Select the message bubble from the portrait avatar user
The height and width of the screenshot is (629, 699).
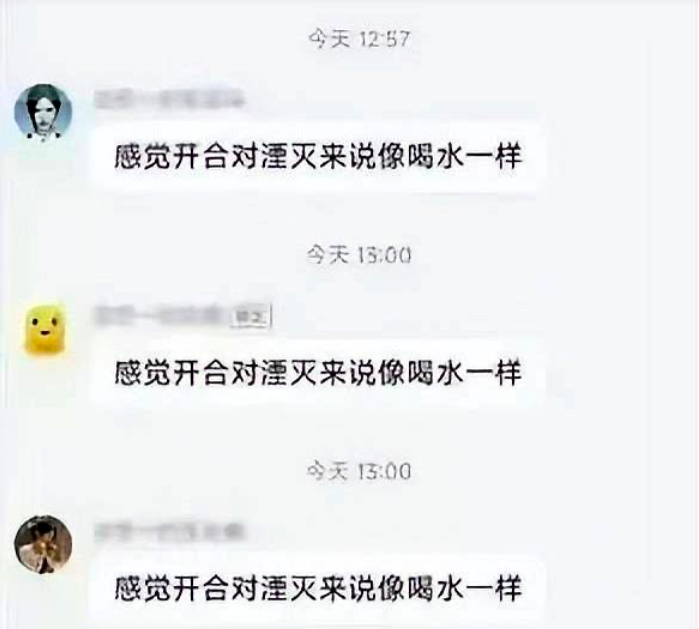(x=318, y=158)
